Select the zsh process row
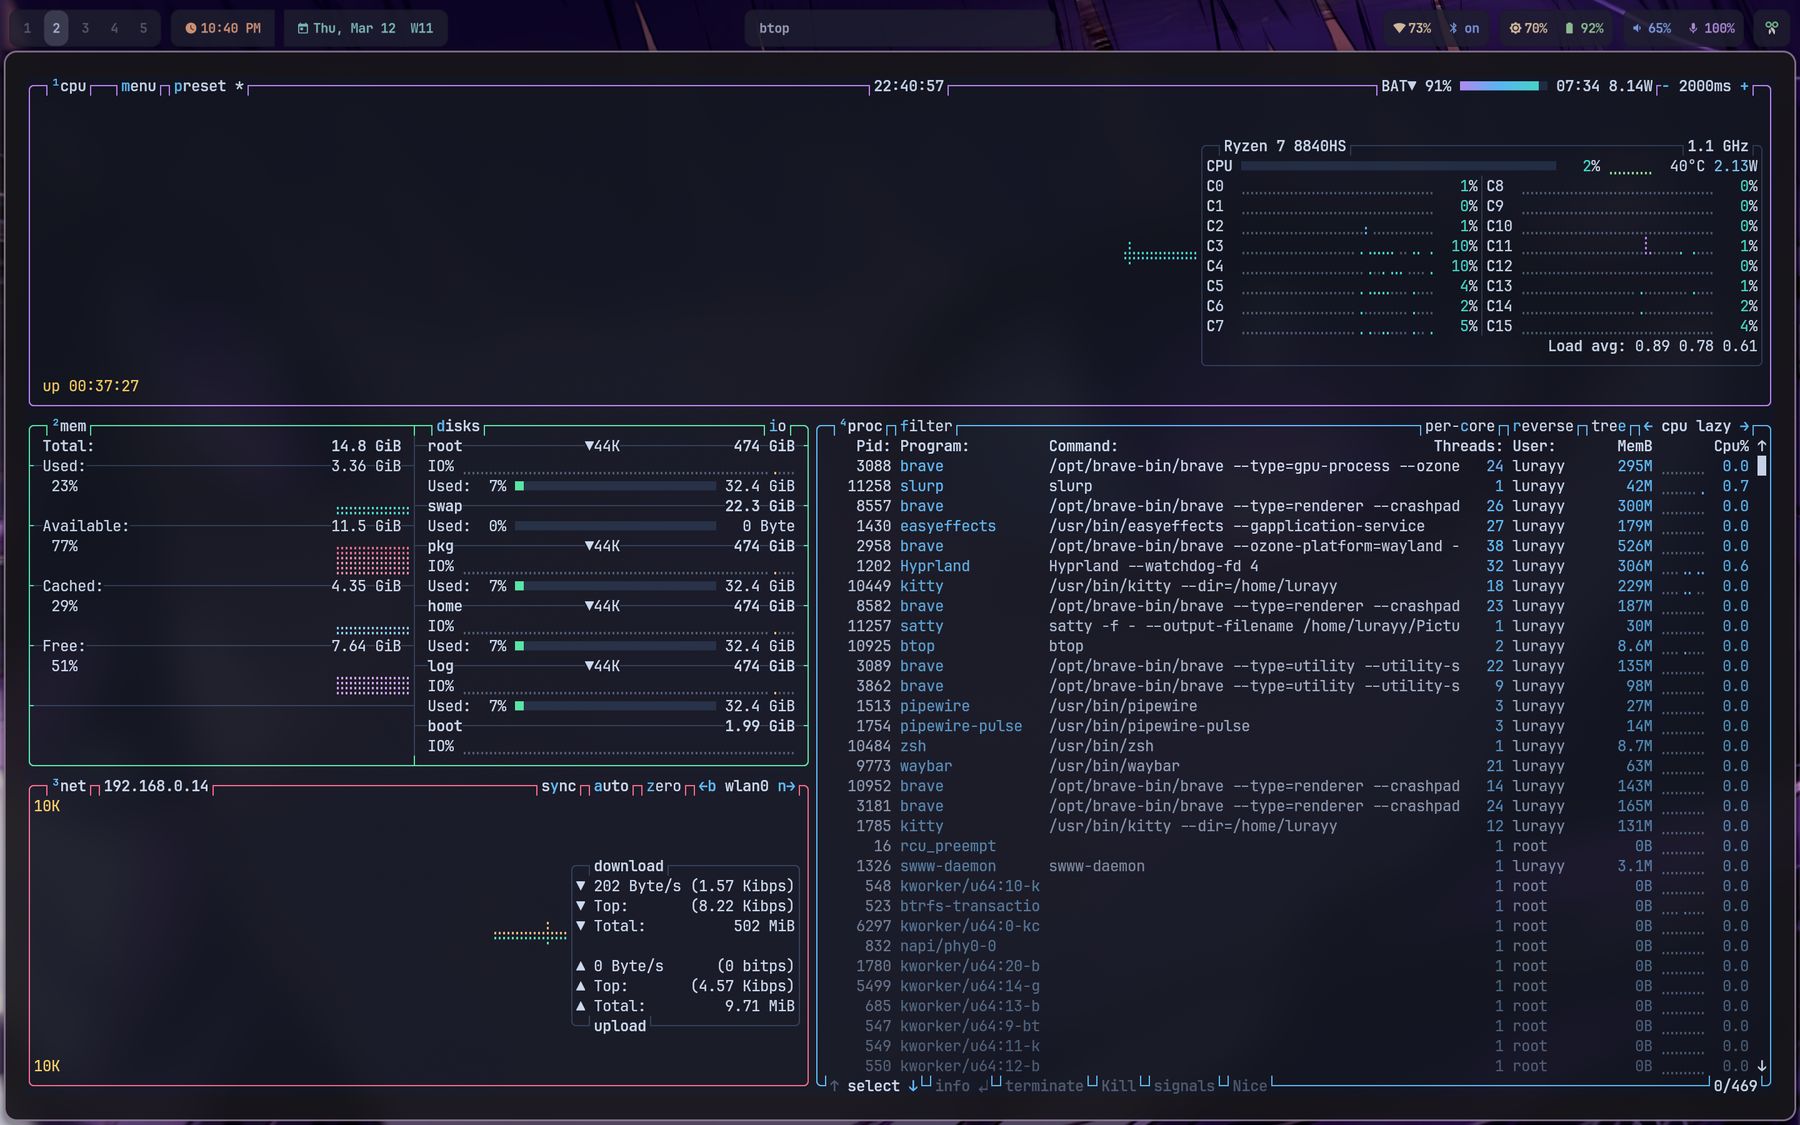Viewport: 1800px width, 1125px height. coord(1296,746)
